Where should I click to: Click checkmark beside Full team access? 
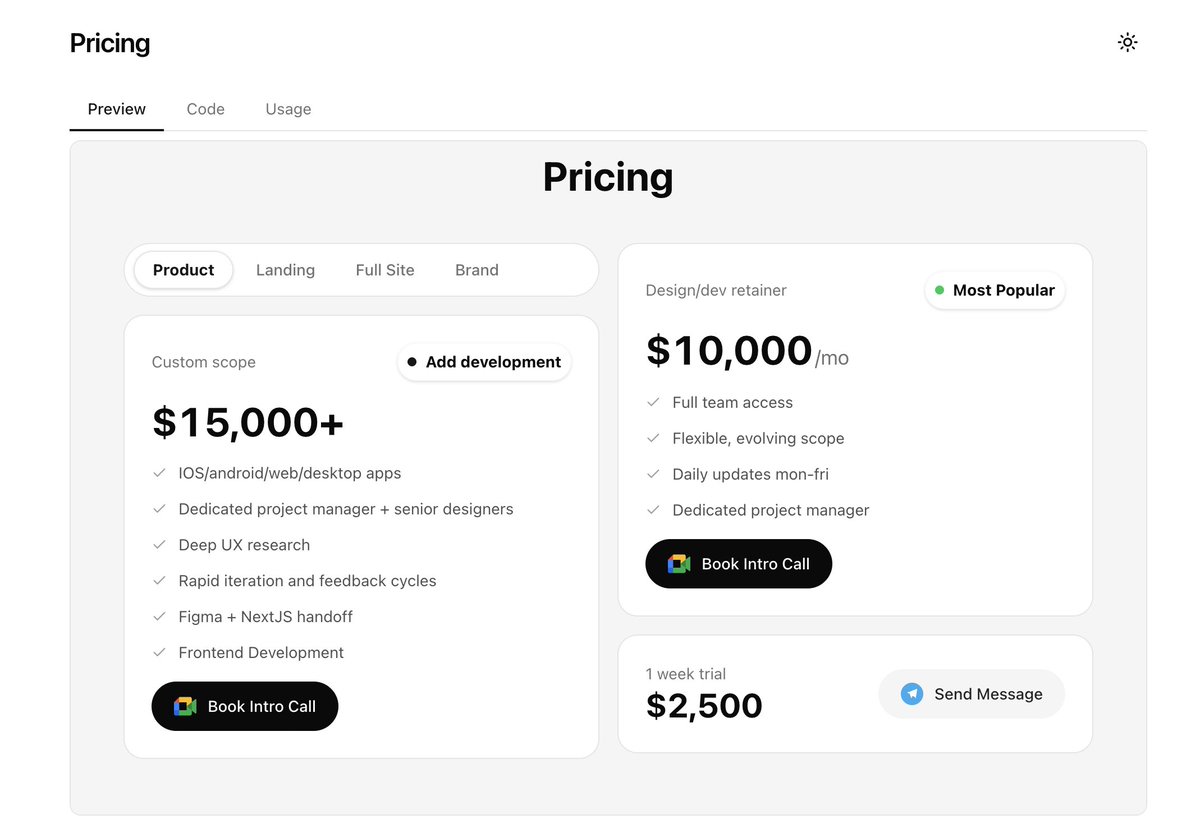pyautogui.click(x=653, y=402)
